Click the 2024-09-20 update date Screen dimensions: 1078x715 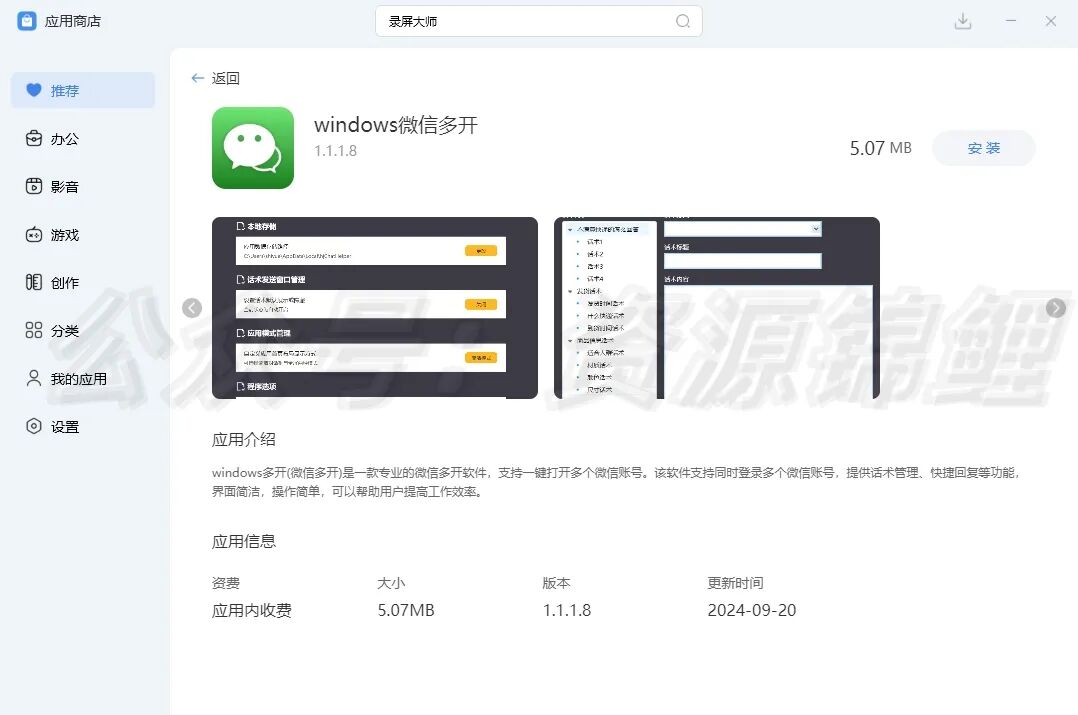click(751, 610)
